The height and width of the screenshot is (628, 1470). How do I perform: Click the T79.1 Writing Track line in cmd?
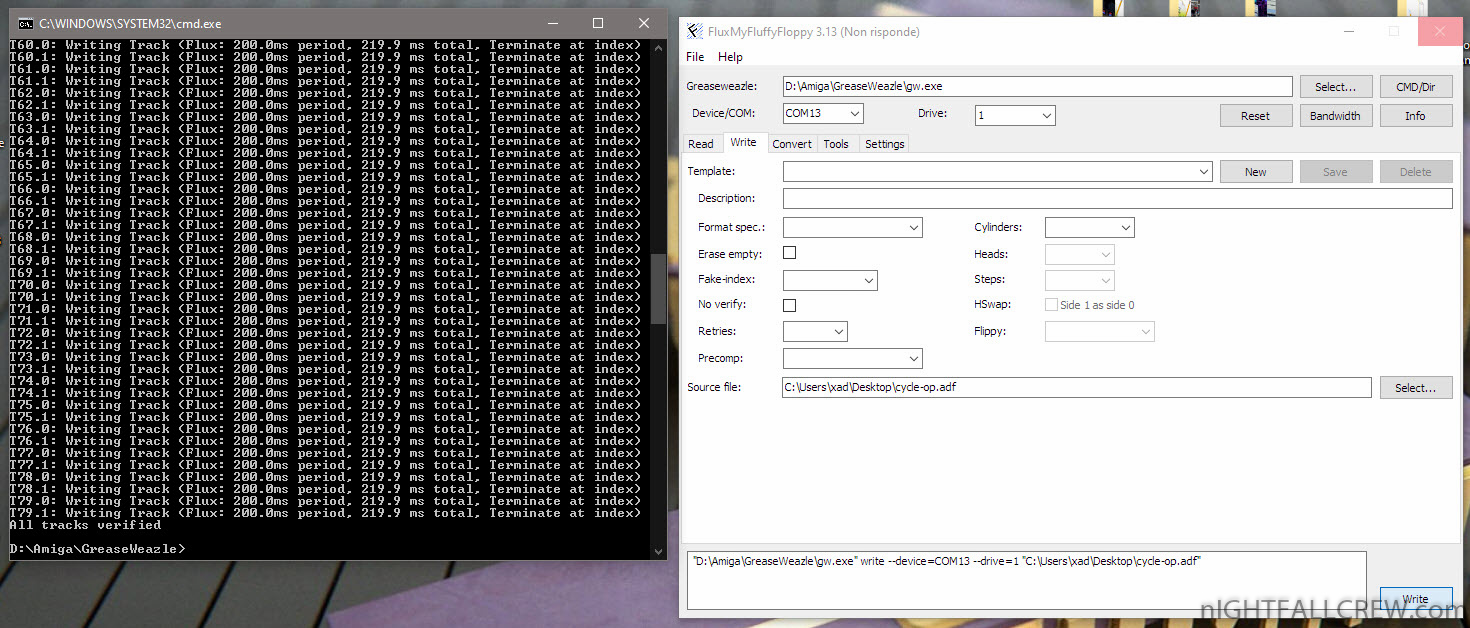[325, 513]
